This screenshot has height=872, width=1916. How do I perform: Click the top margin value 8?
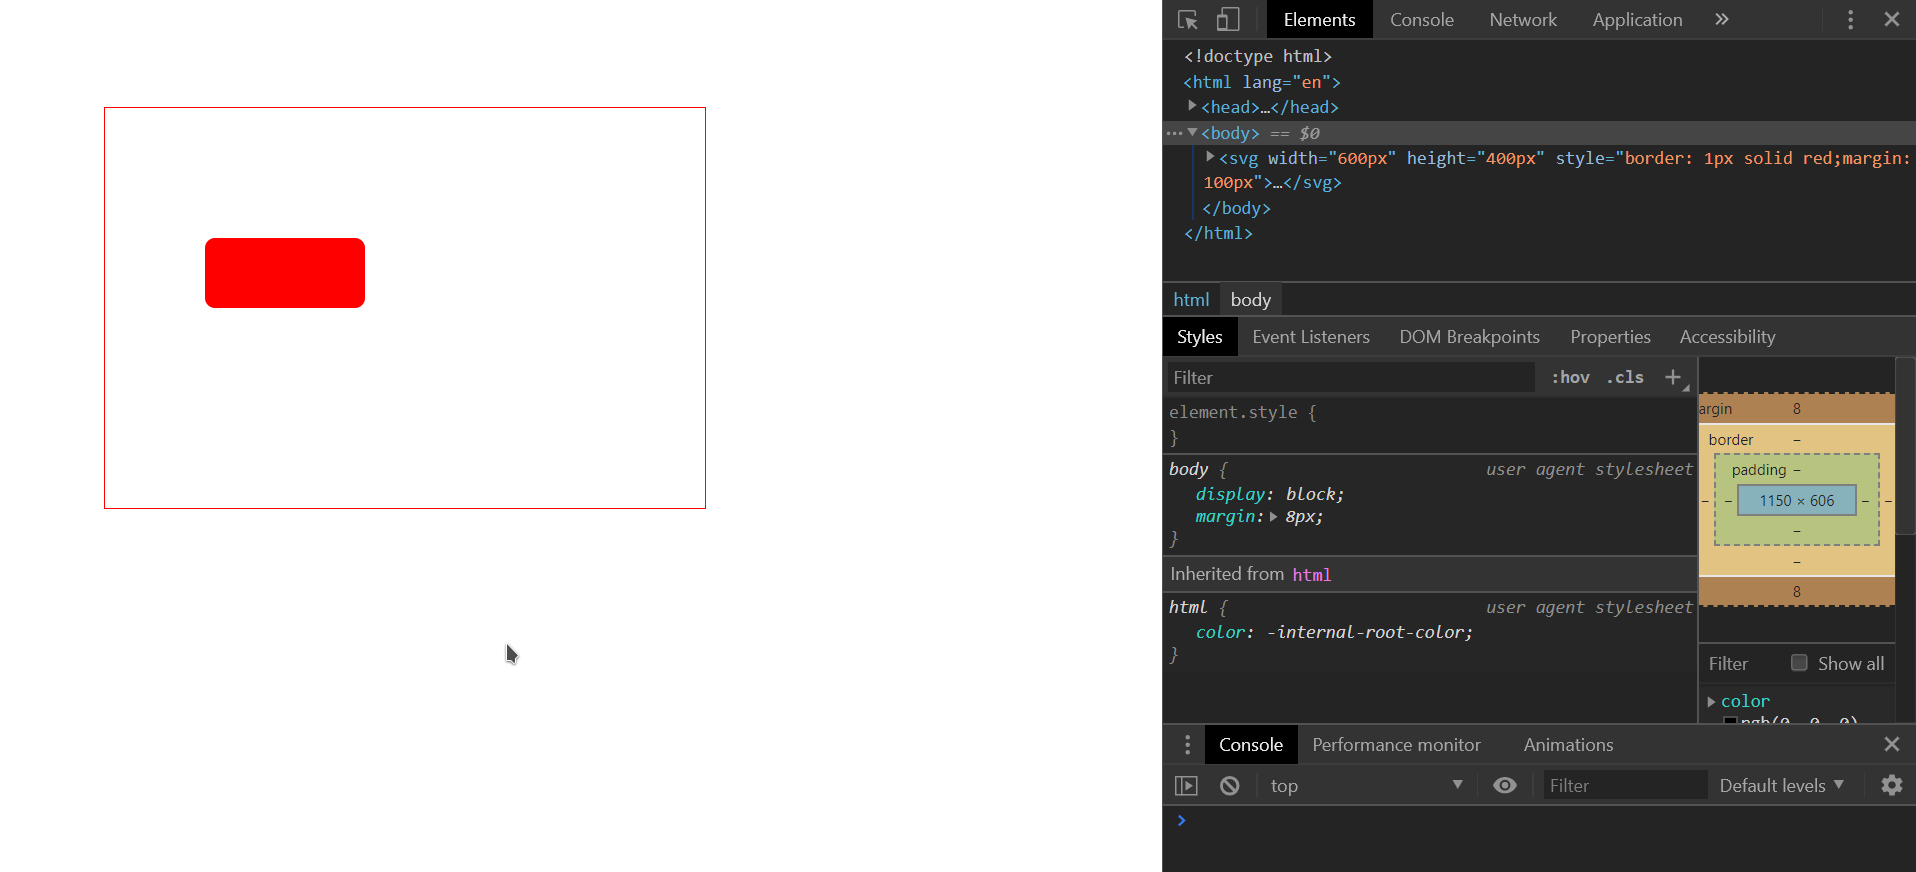coord(1796,409)
